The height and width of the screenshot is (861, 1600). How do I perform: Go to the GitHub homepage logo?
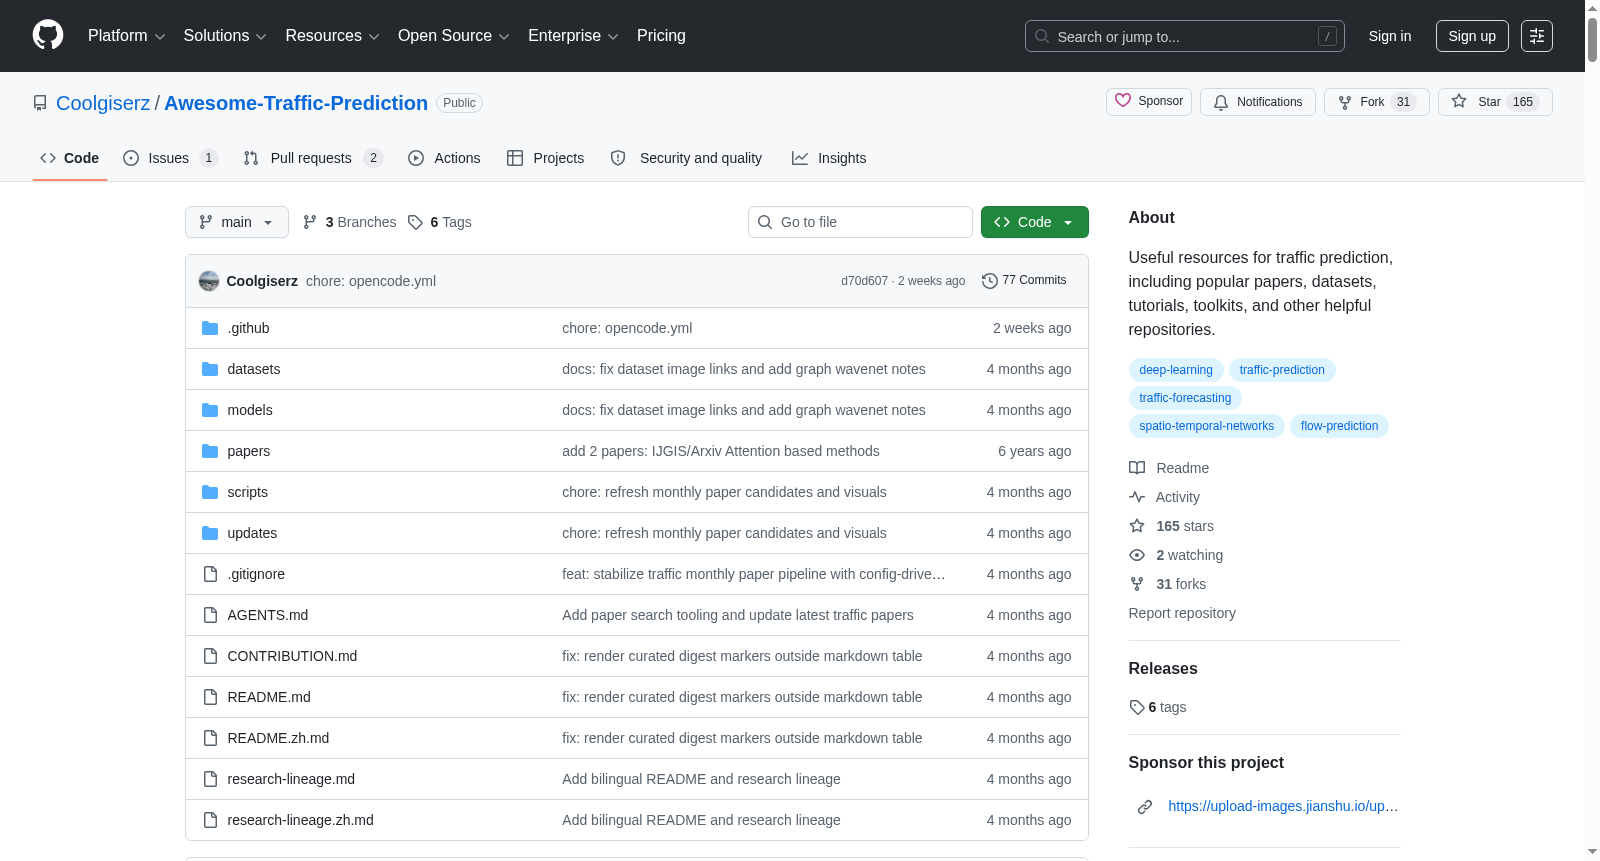48,35
